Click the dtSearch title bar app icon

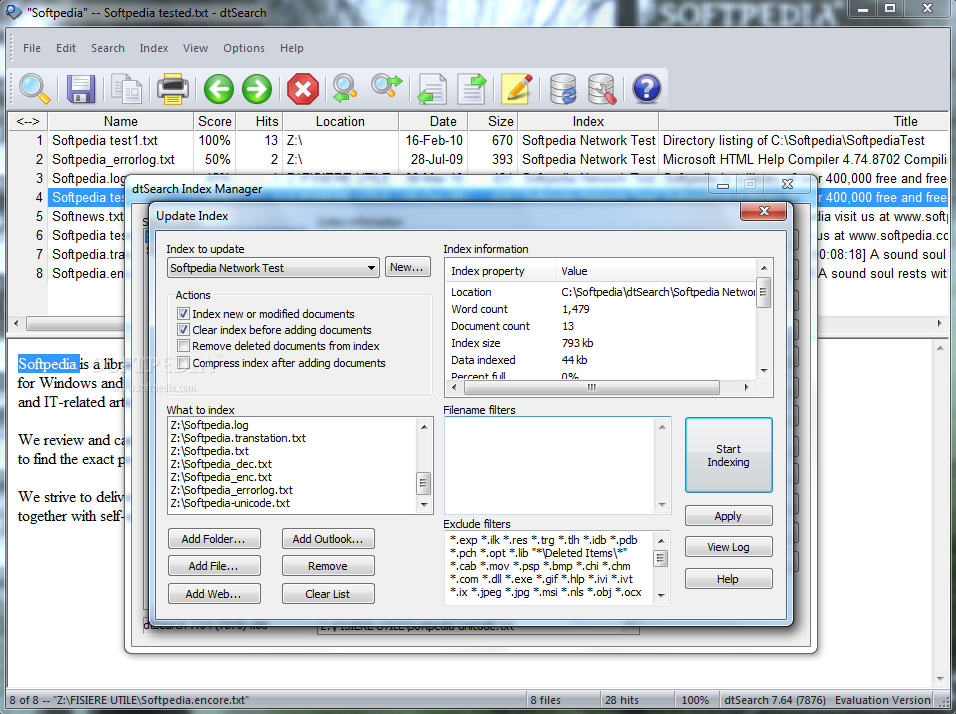pos(13,12)
